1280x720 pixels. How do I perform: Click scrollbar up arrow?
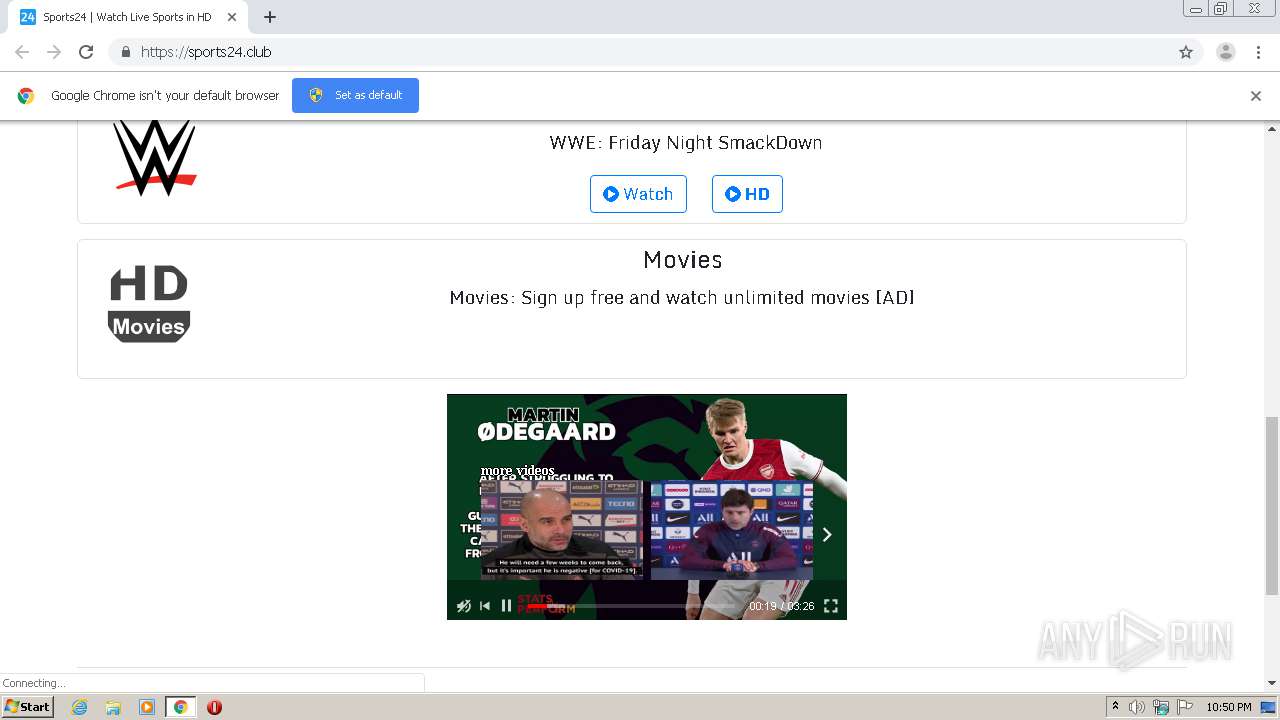1272,128
